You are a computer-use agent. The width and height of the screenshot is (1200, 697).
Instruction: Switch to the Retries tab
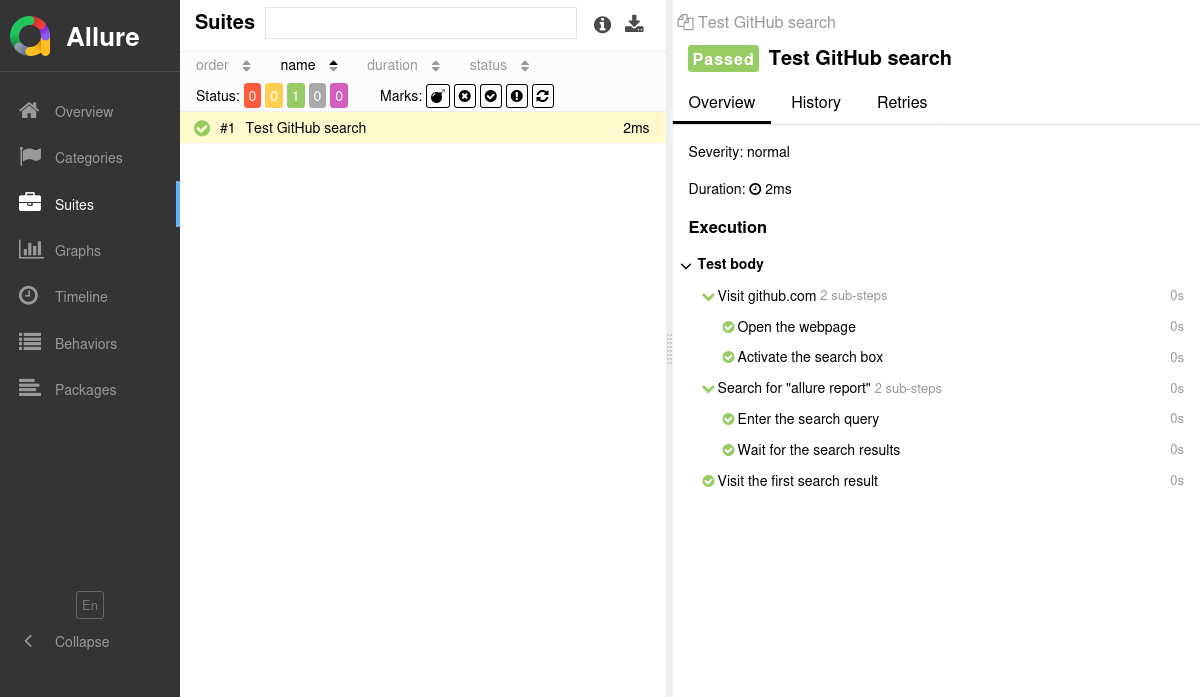(901, 103)
